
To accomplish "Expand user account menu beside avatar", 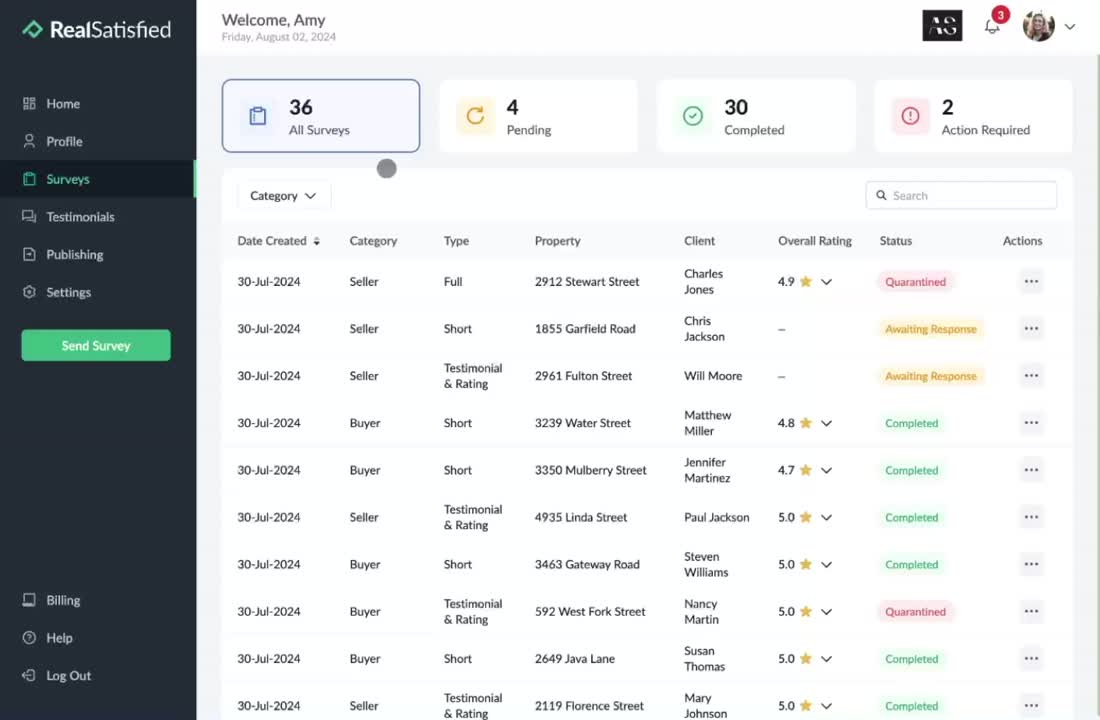I will [x=1070, y=27].
